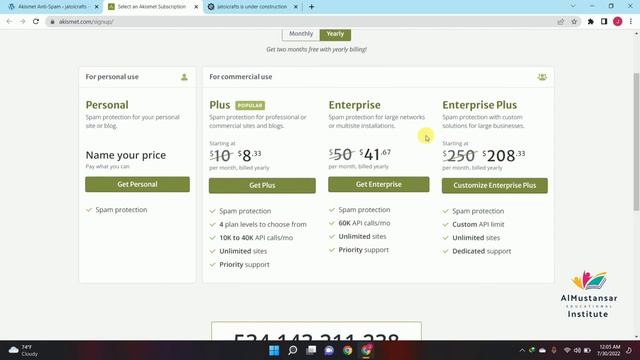Image resolution: width=640 pixels, height=360 pixels.
Task: Click the commercial use group icon
Action: tap(542, 77)
